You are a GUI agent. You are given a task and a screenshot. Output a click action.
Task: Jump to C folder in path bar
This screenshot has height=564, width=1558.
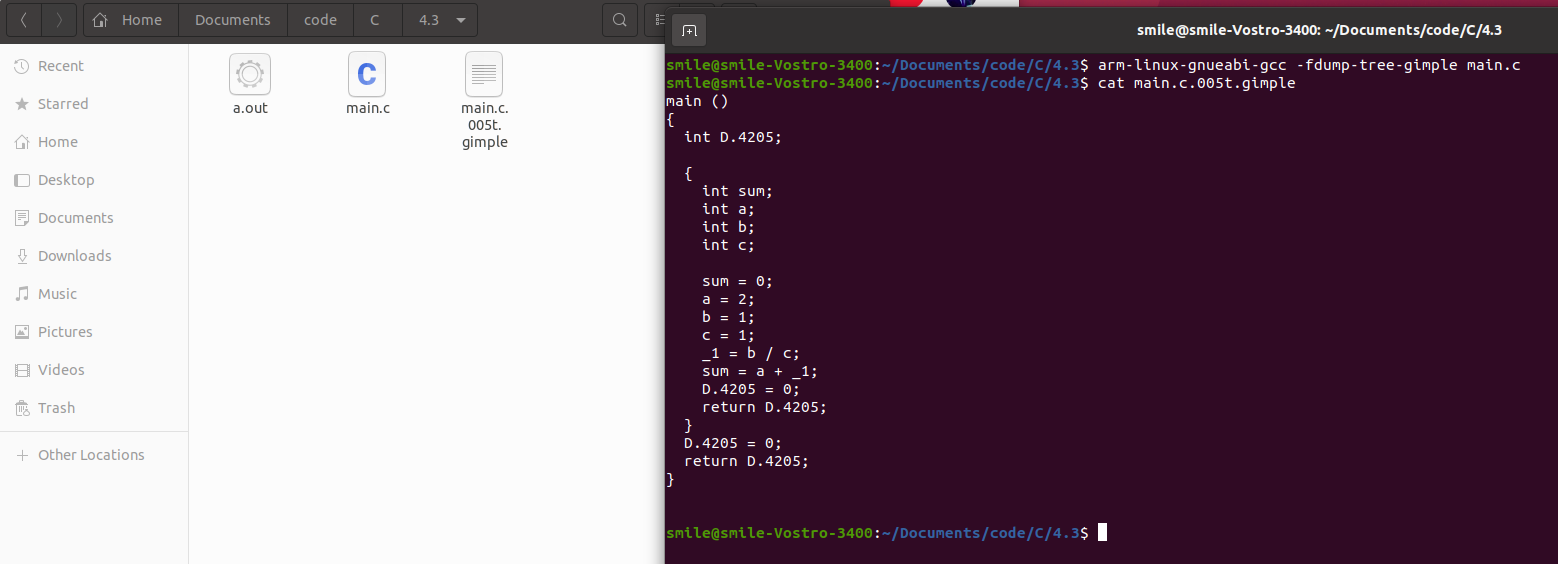coord(378,20)
